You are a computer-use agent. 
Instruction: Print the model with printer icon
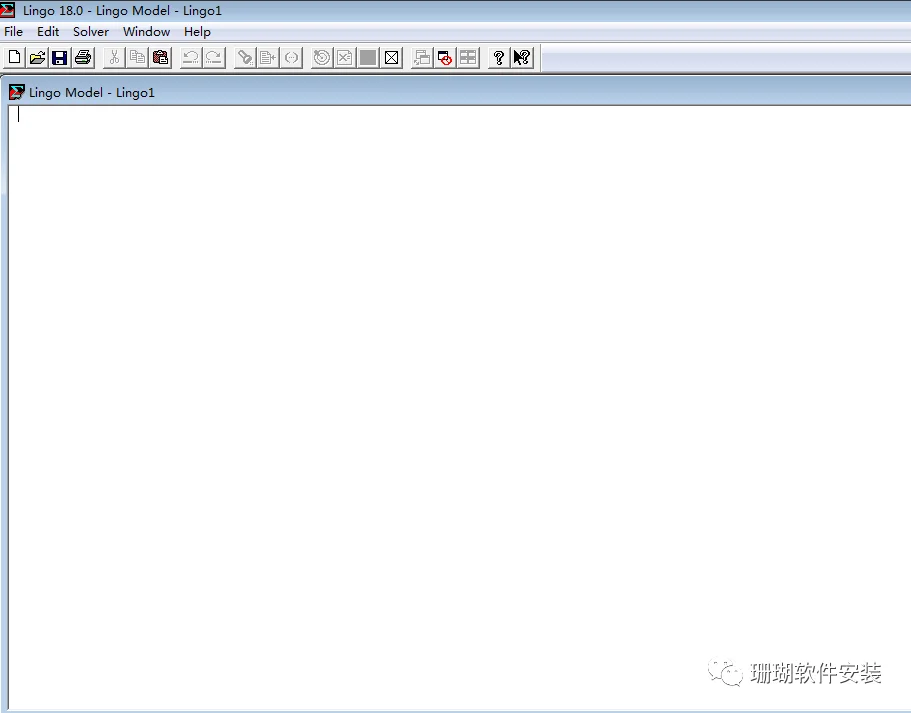coord(83,58)
